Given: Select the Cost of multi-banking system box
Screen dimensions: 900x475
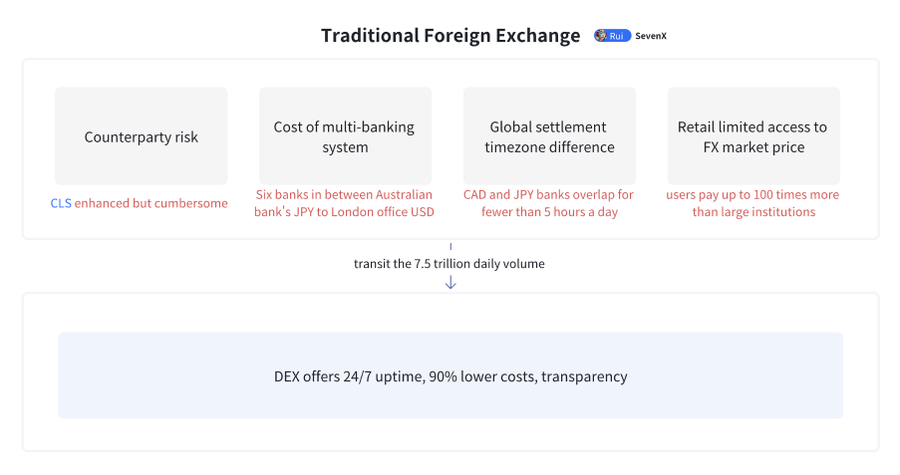Looking at the screenshot, I should coord(345,136).
